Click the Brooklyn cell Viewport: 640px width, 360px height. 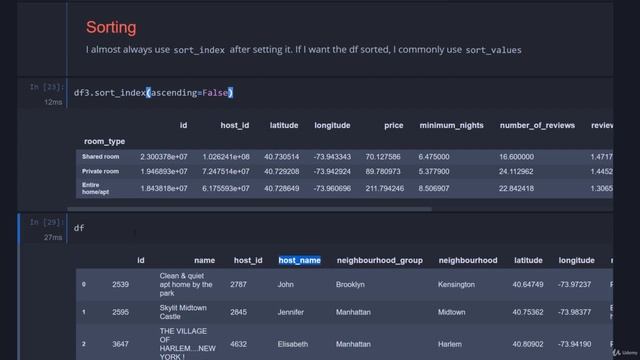(x=350, y=284)
